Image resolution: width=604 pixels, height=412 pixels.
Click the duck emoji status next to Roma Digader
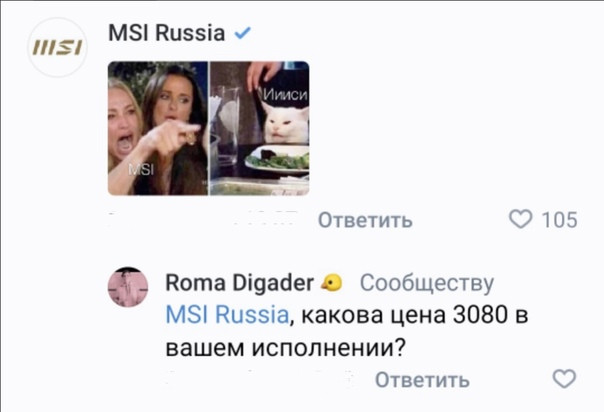(332, 283)
